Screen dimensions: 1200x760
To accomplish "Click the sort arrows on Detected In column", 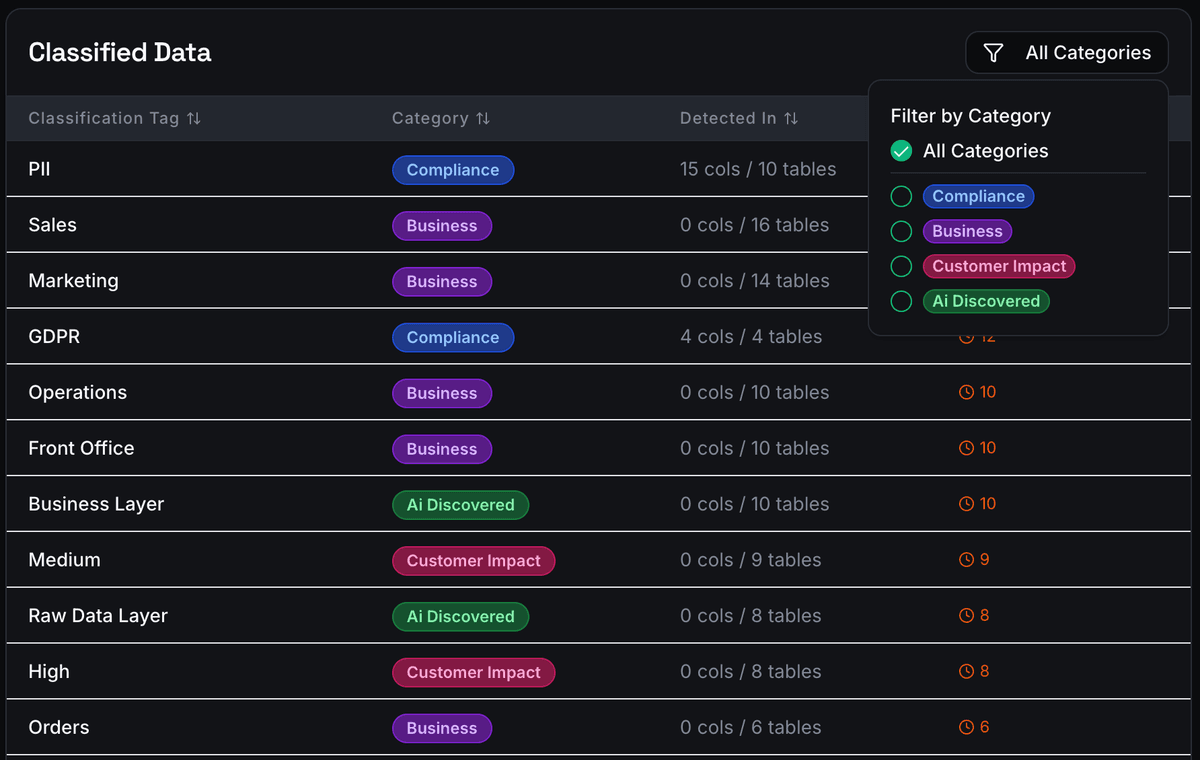I will click(x=792, y=118).
